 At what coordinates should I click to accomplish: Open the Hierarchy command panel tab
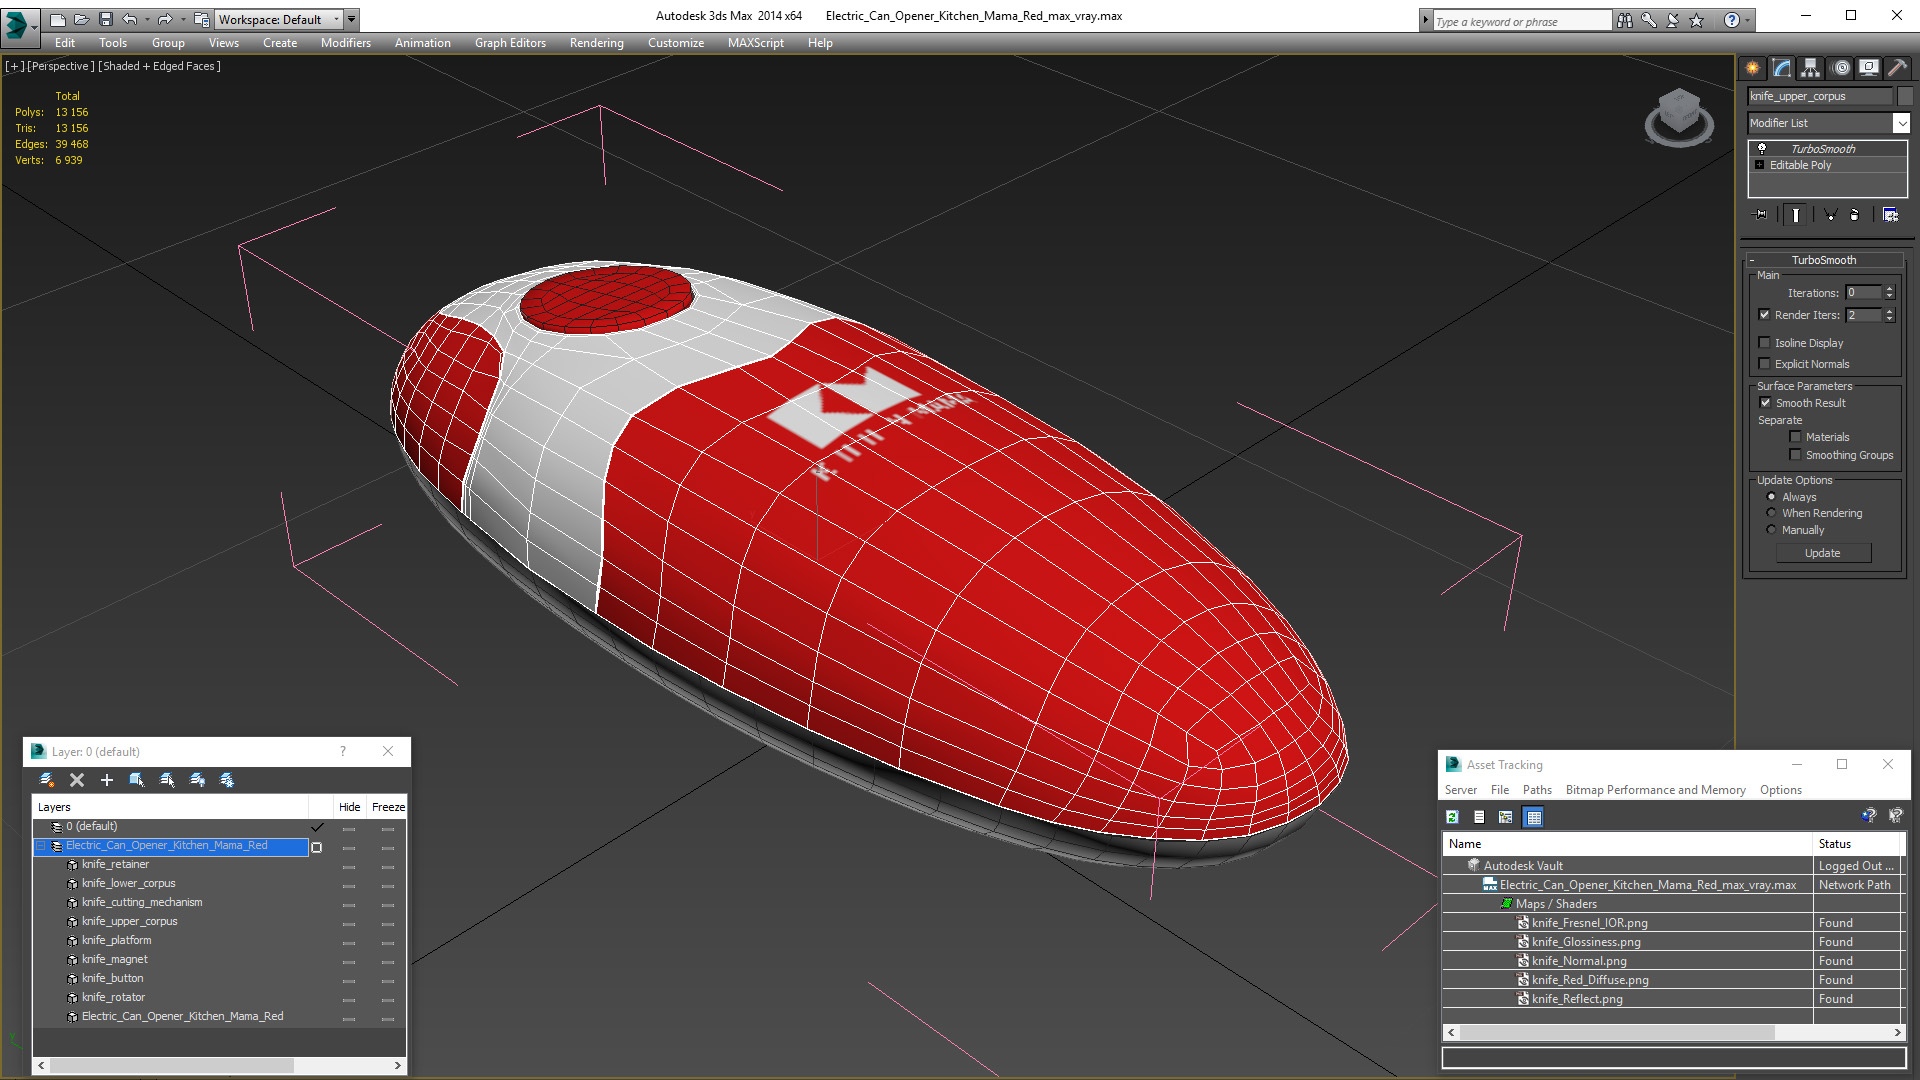click(x=1810, y=68)
